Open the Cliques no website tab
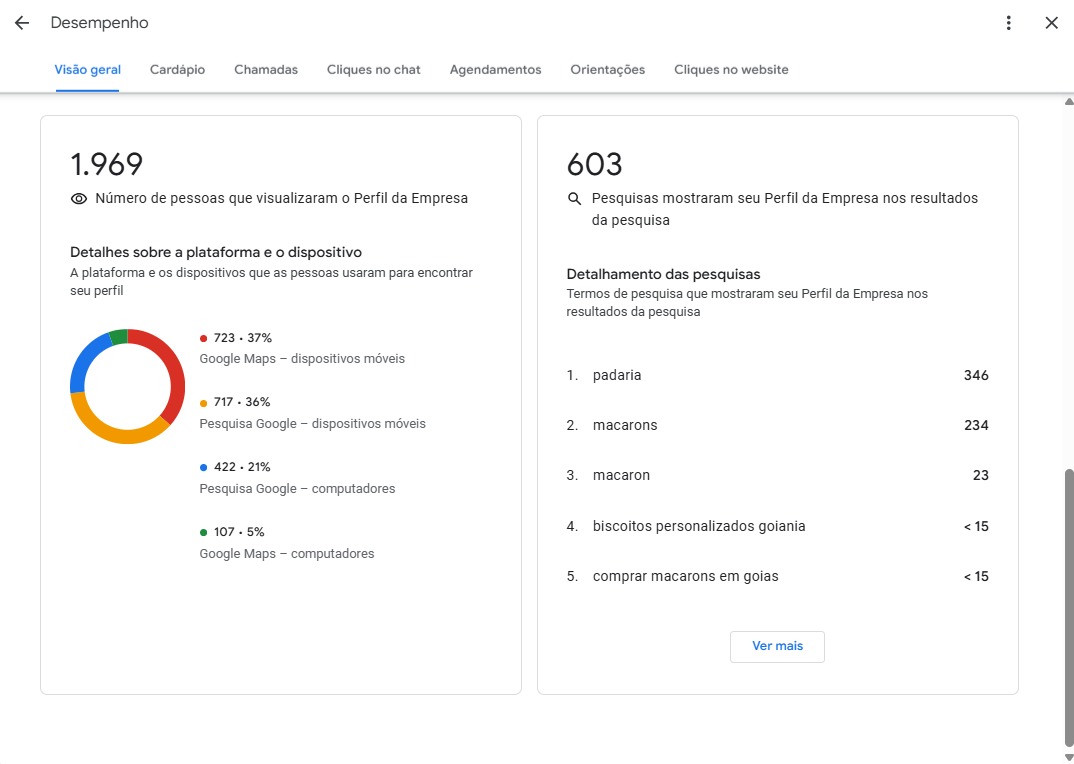The width and height of the screenshot is (1074, 764). (x=731, y=70)
